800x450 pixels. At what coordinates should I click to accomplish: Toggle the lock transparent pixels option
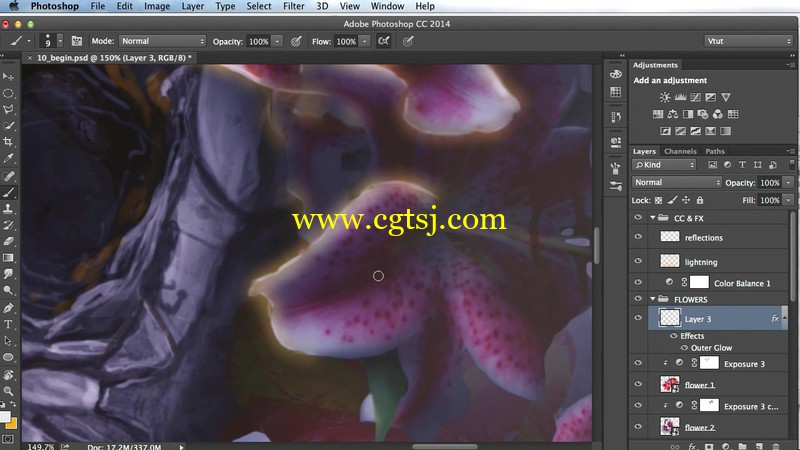coord(659,201)
